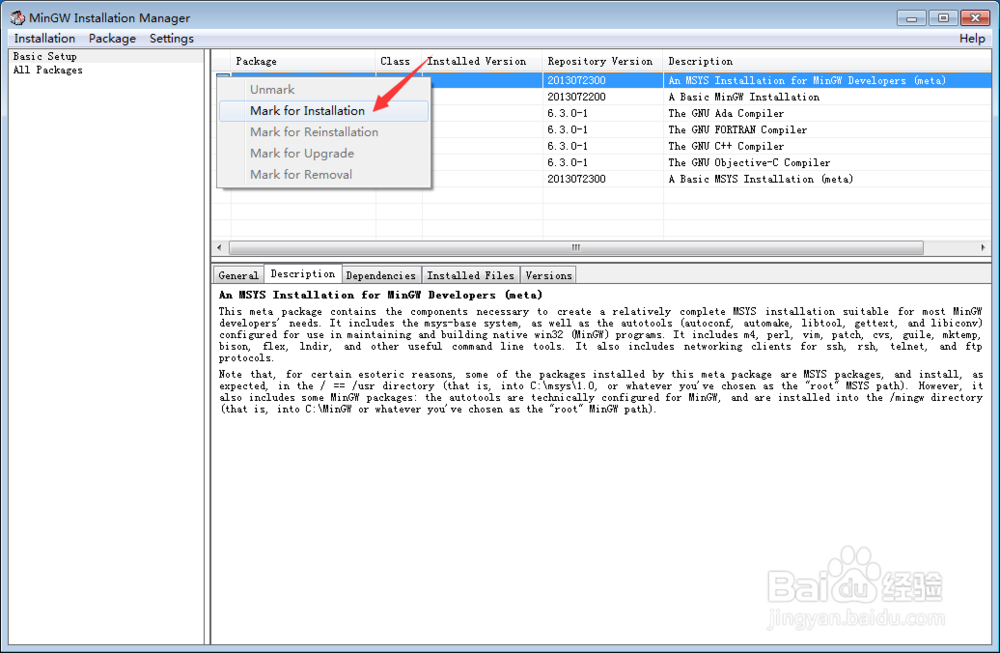The width and height of the screenshot is (1000, 653).
Task: Select All Packages in left pane
Action: (x=48, y=70)
